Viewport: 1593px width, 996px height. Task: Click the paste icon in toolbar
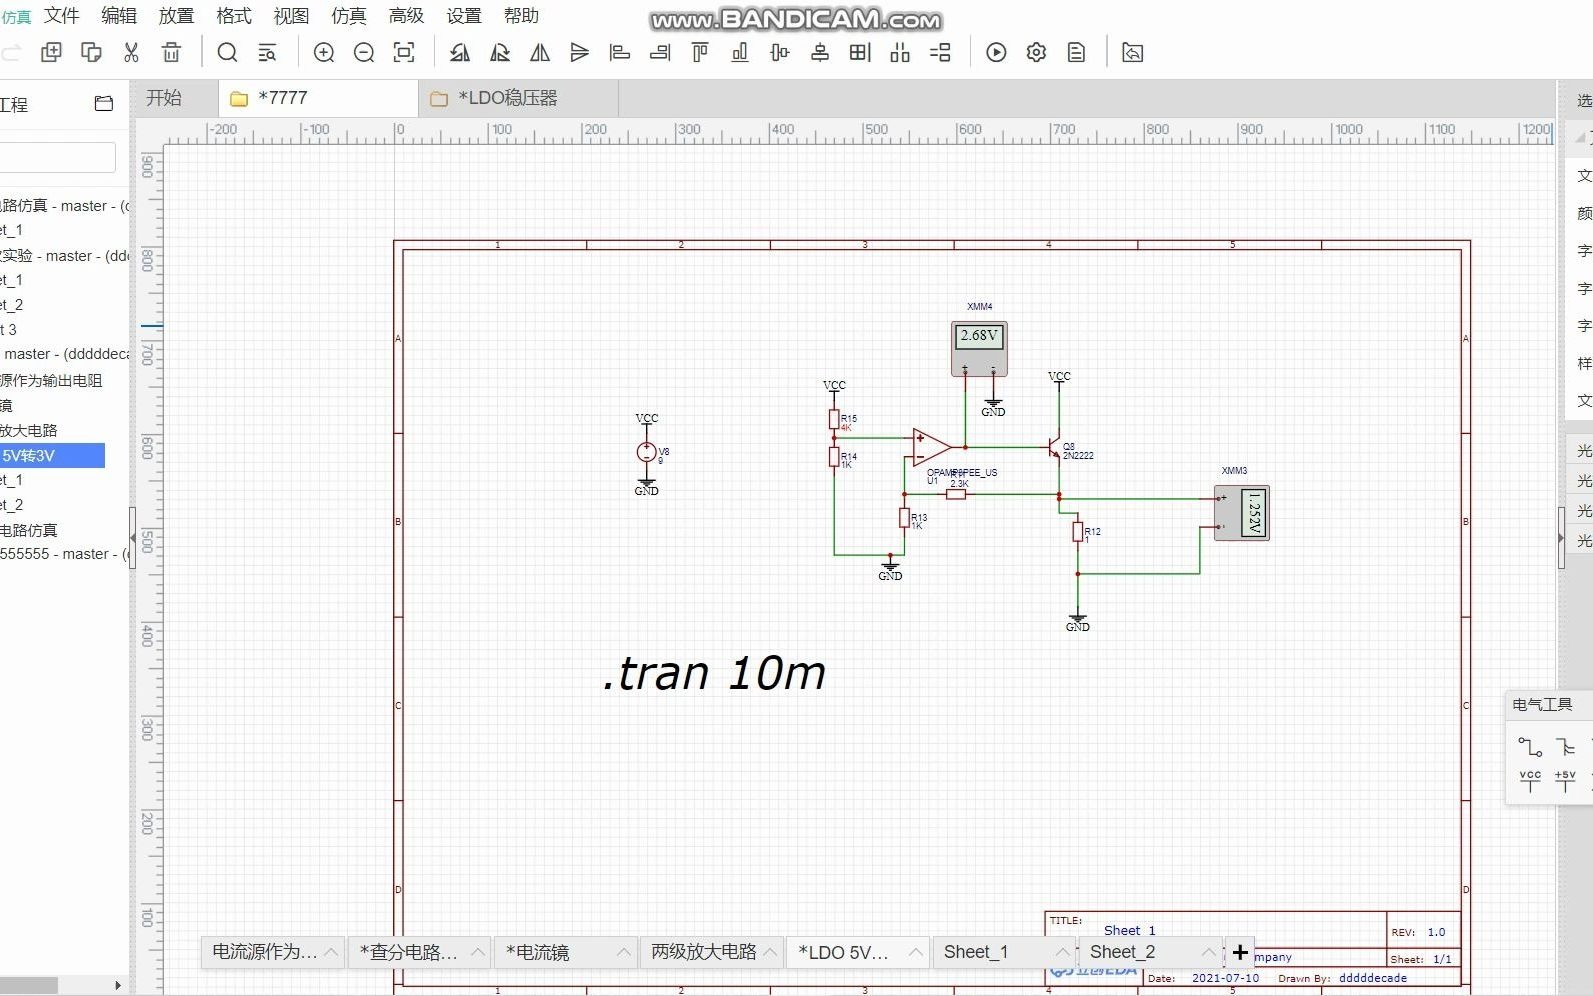coord(91,52)
